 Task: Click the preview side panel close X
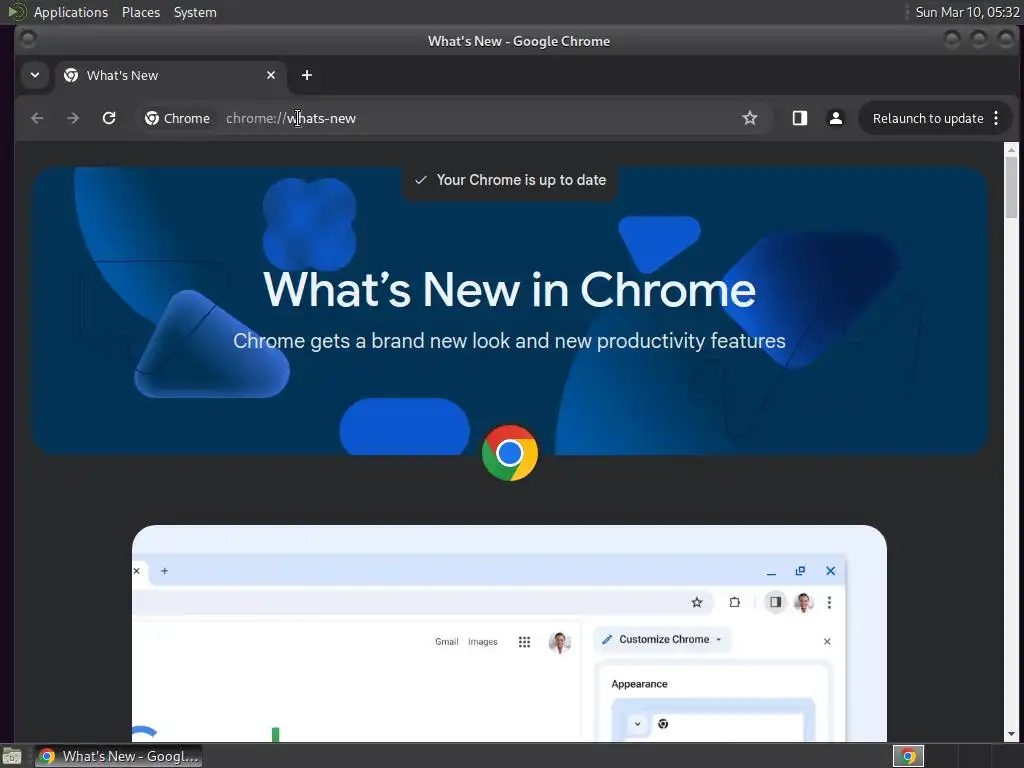click(x=827, y=641)
